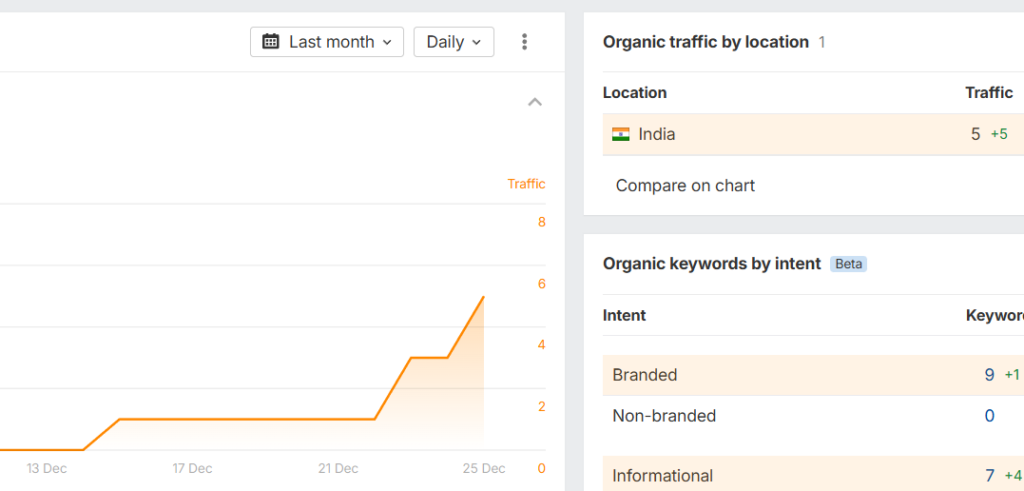The height and width of the screenshot is (491, 1024).
Task: Click Compare on chart link
Action: coord(685,185)
